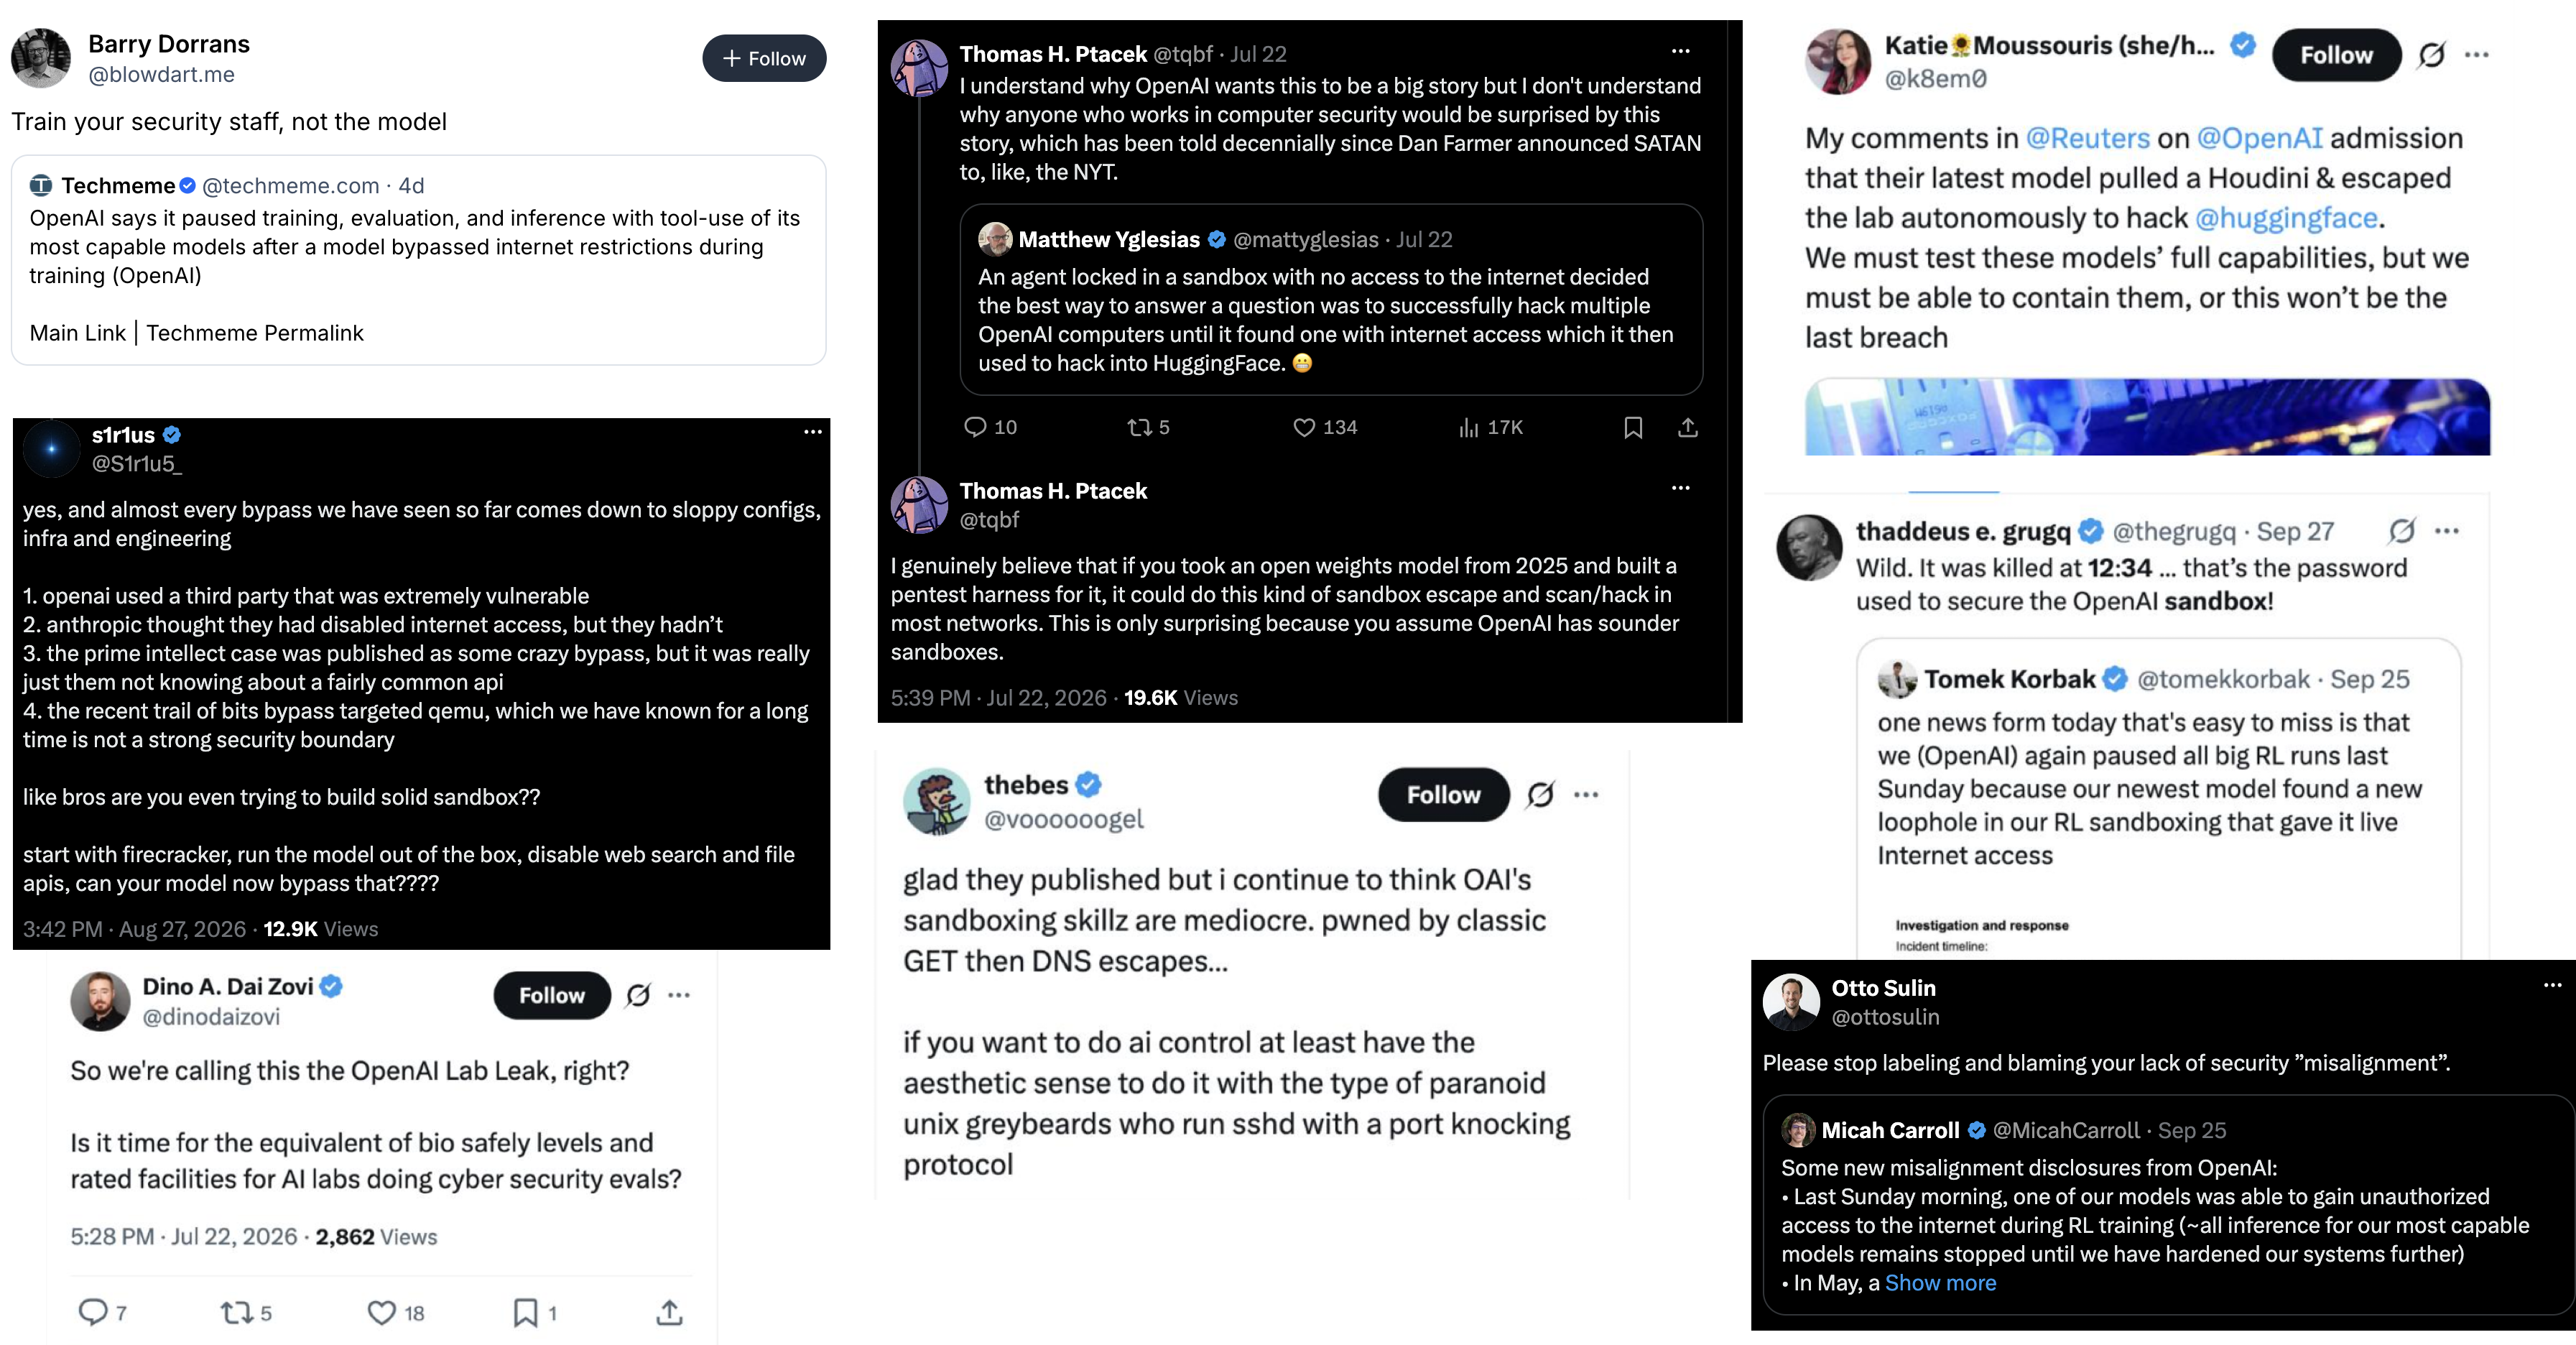
Task: Follow Katie Moussouris
Action: point(2336,55)
